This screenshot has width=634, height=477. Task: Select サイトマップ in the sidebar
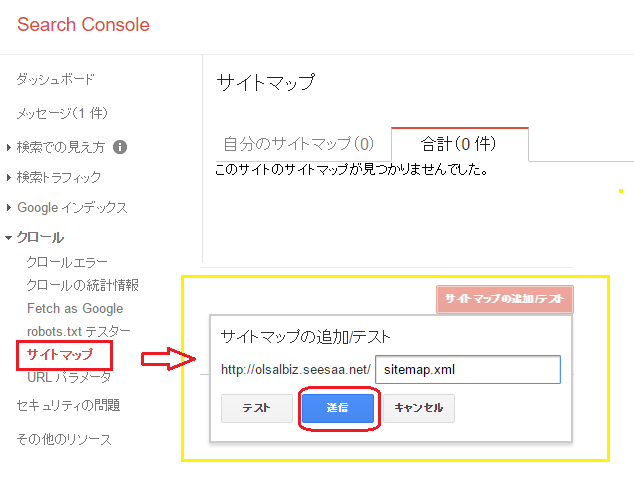[x=60, y=355]
